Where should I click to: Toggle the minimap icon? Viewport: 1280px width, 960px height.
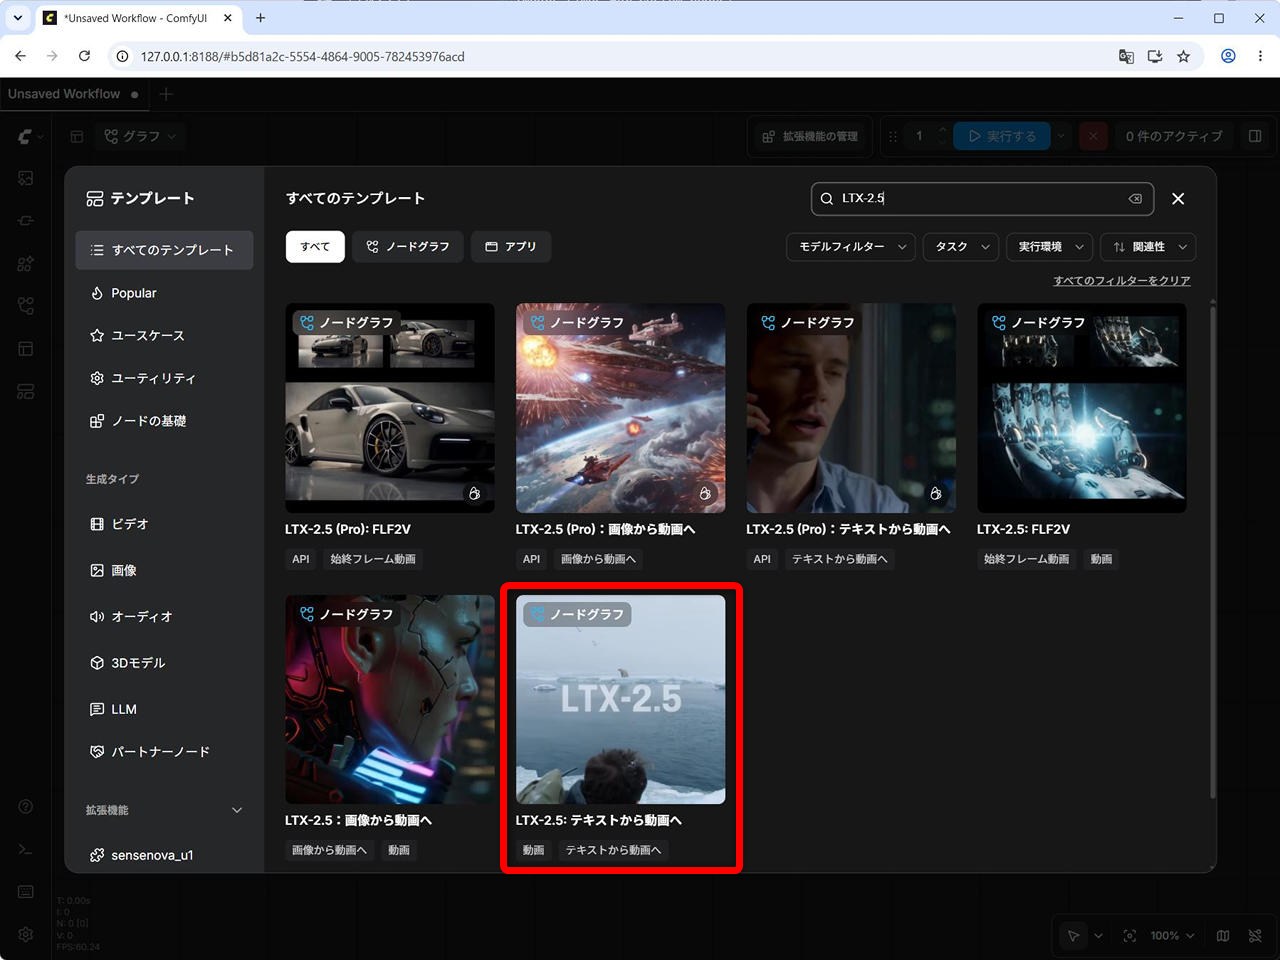tap(1223, 936)
